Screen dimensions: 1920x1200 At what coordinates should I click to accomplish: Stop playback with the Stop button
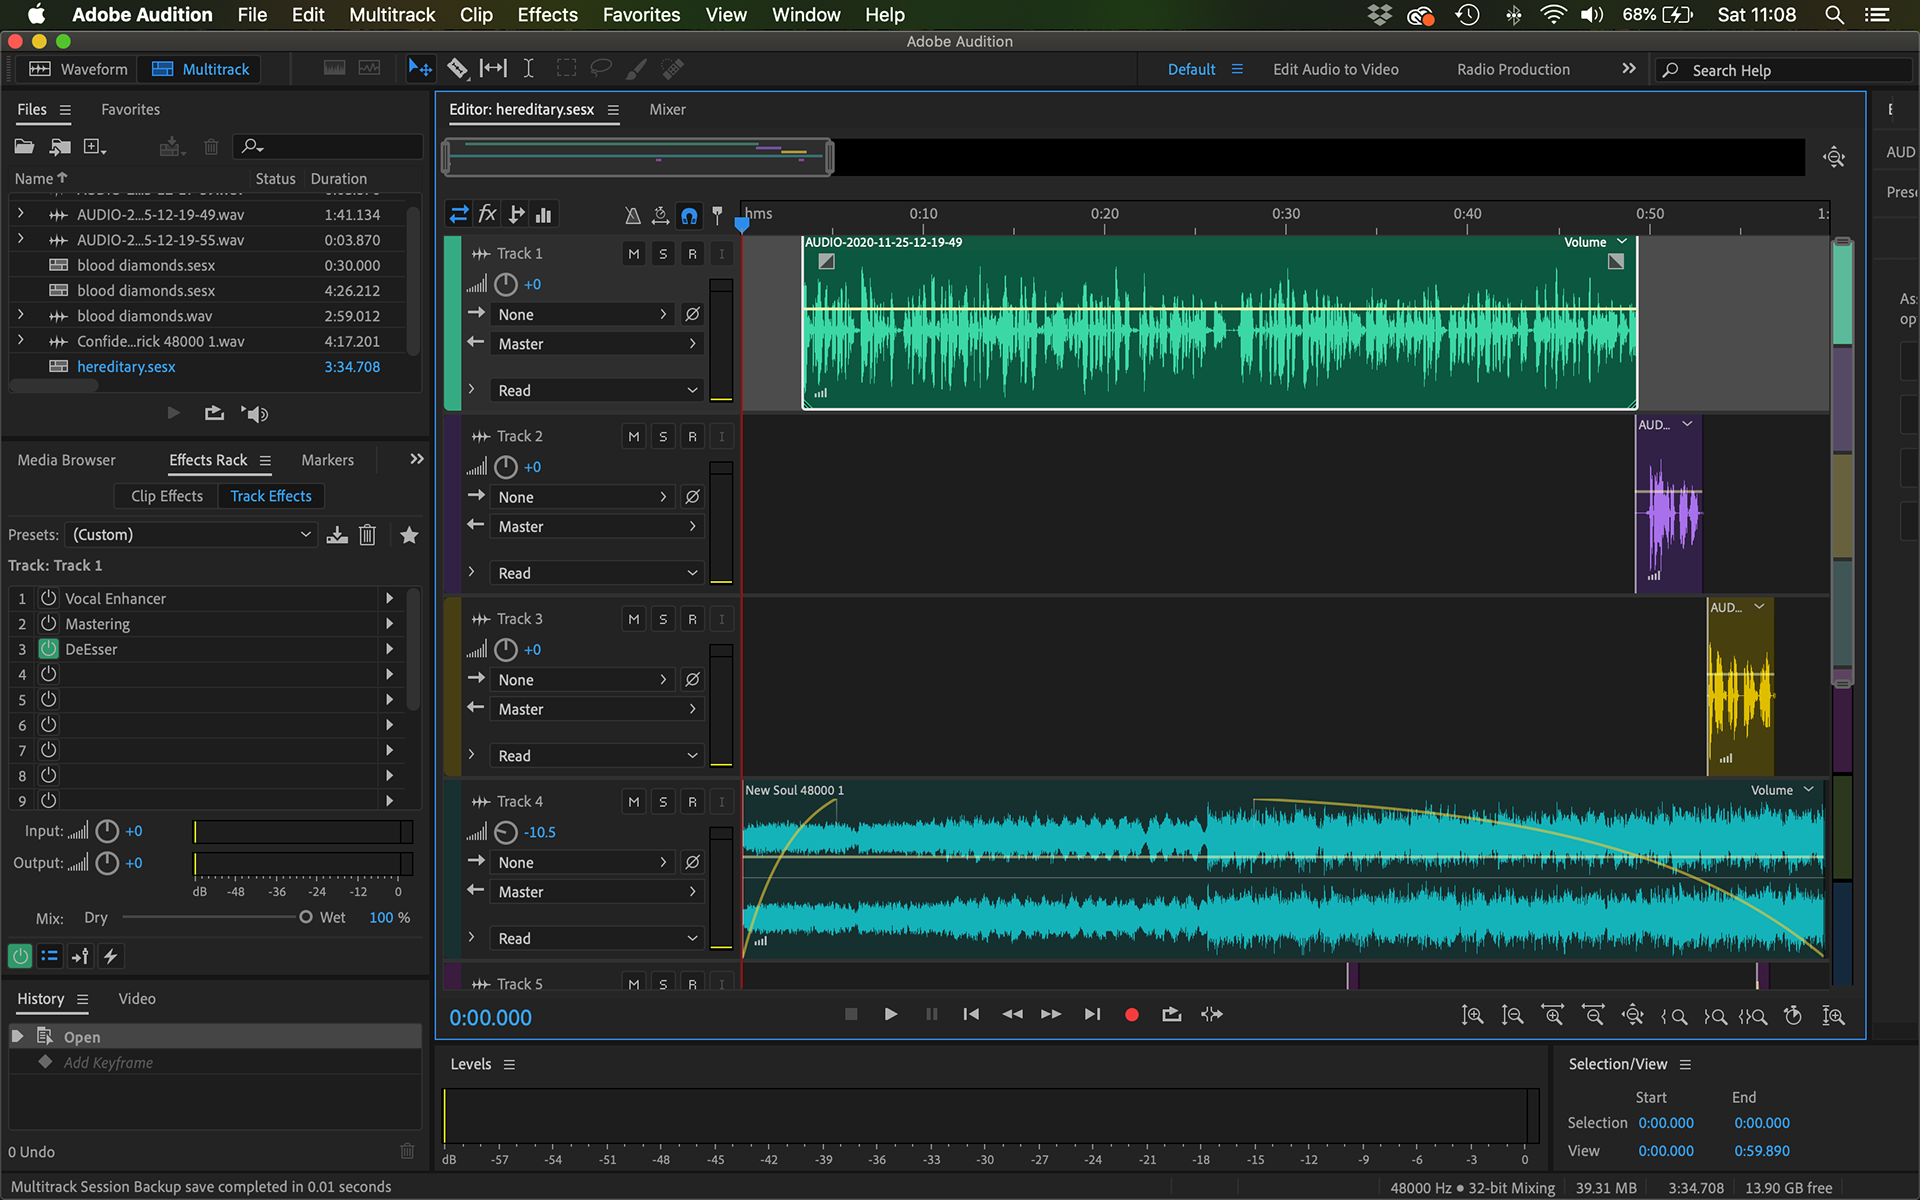point(851,1014)
